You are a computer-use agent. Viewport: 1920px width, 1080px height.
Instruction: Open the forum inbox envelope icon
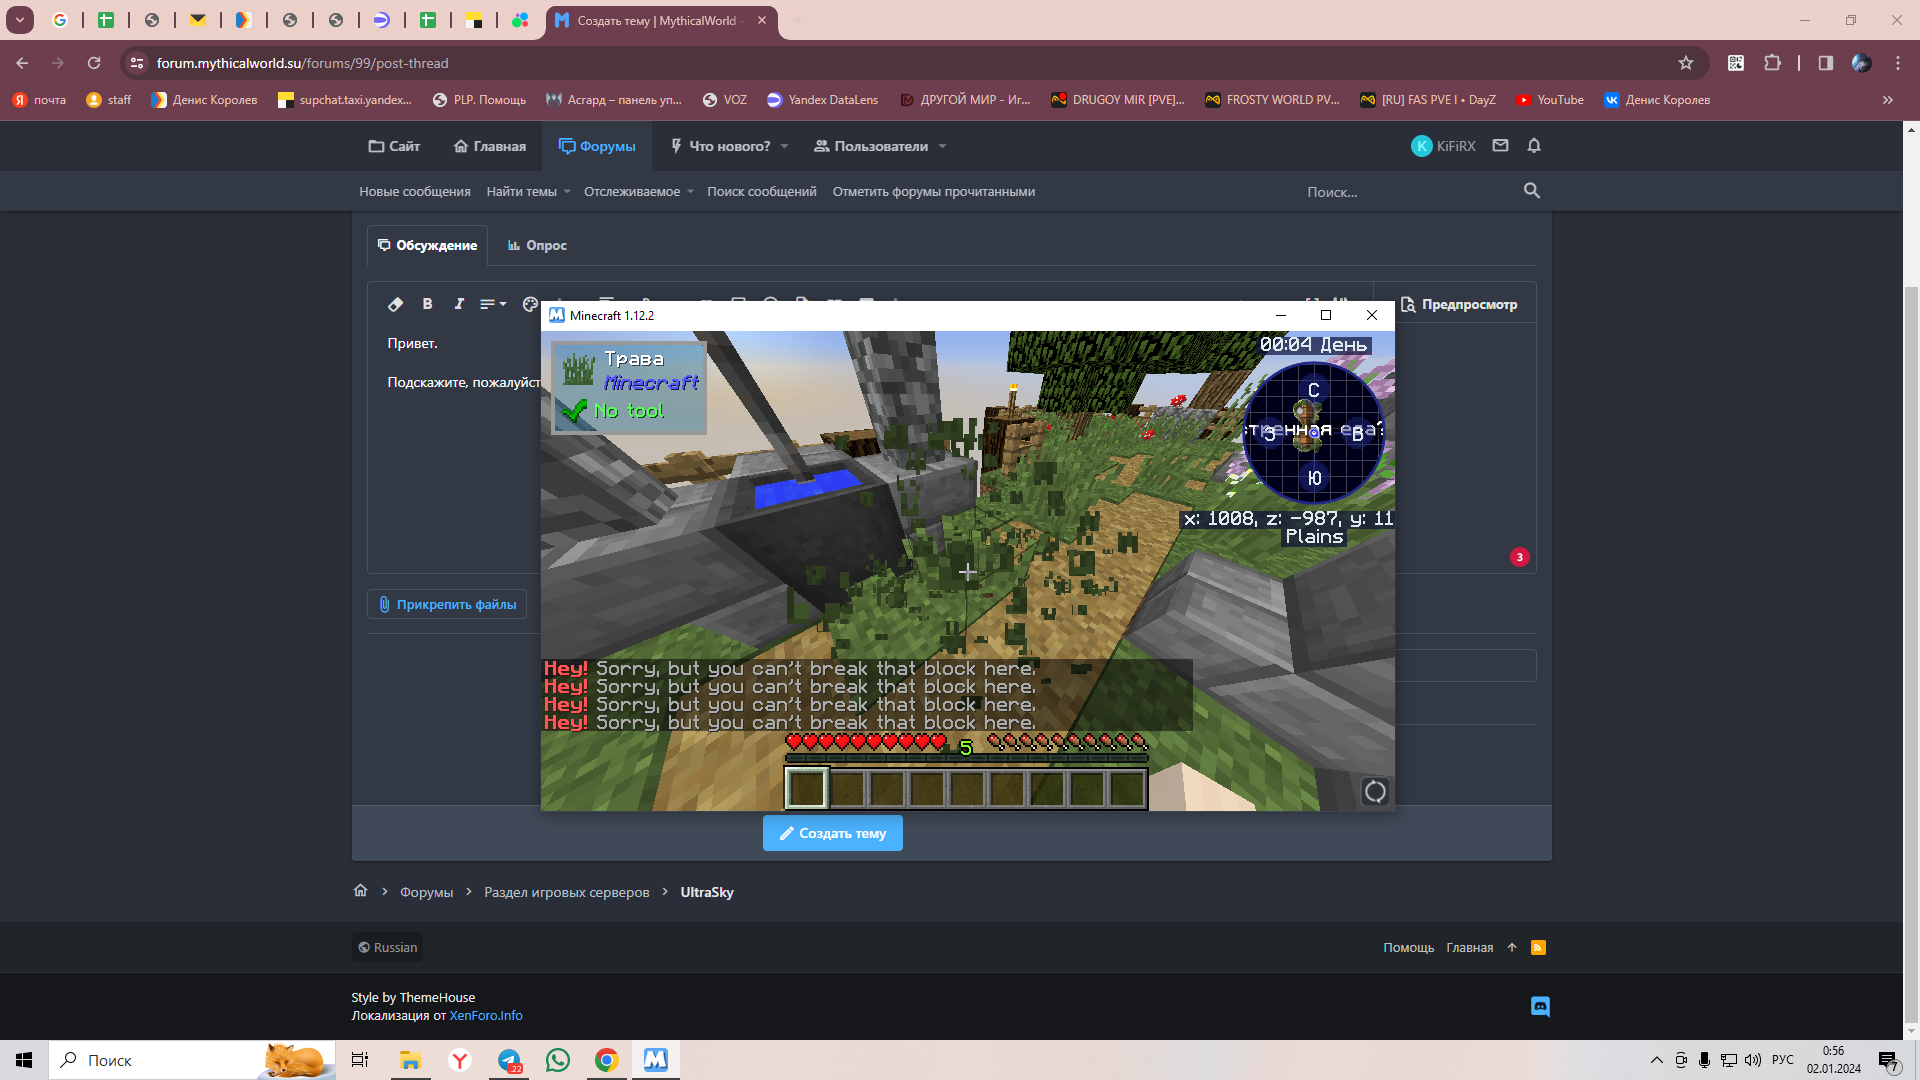[x=1500, y=146]
